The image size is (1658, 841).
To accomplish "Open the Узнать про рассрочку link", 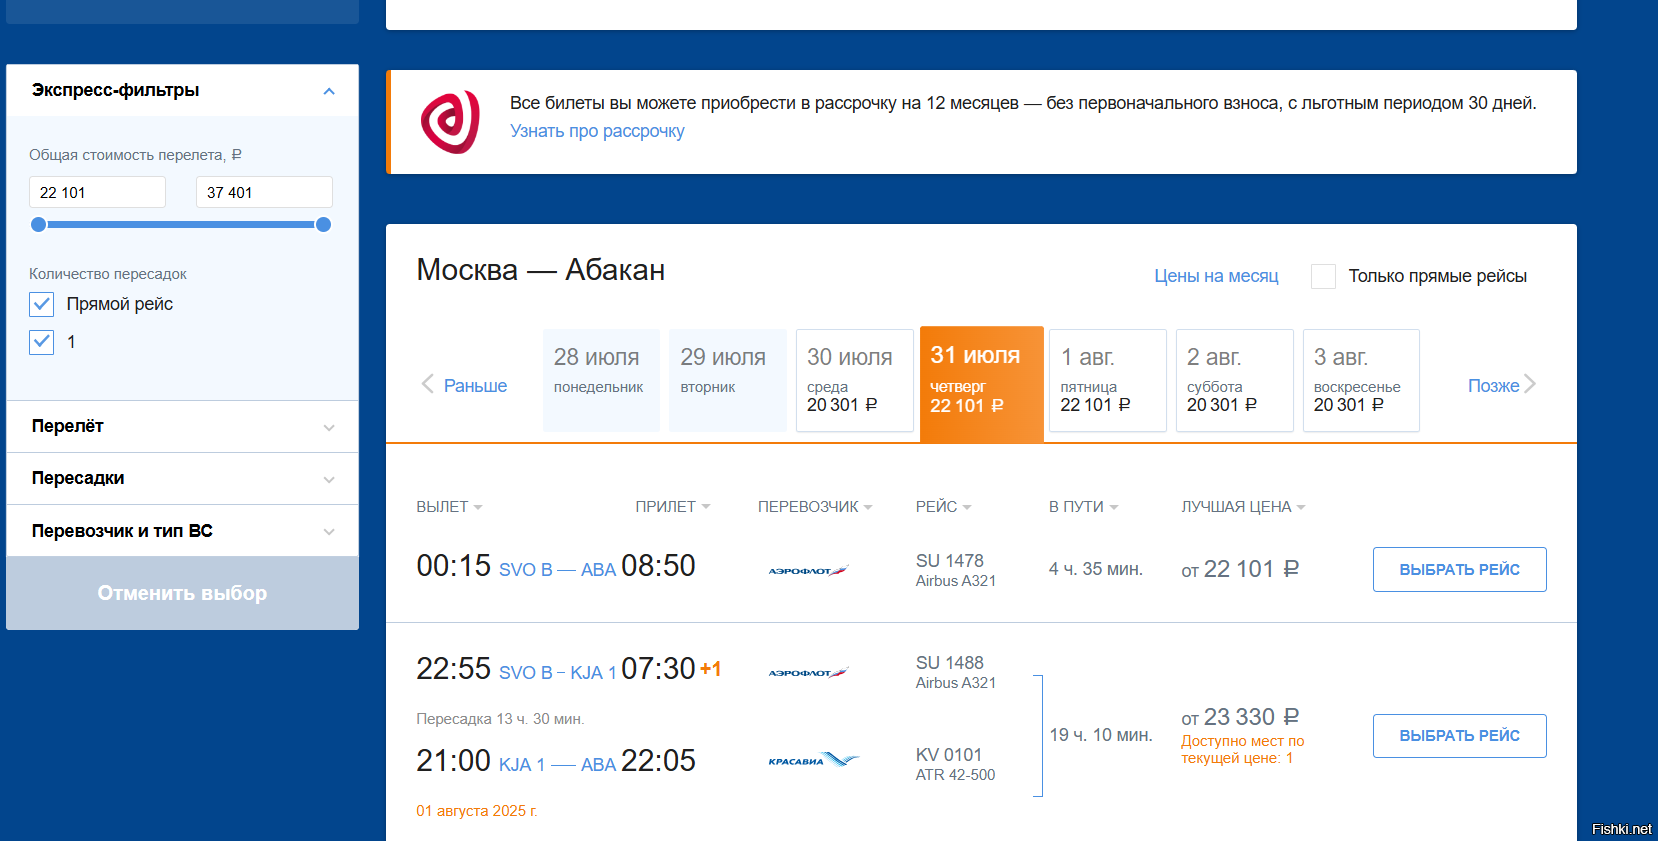I will tap(597, 131).
